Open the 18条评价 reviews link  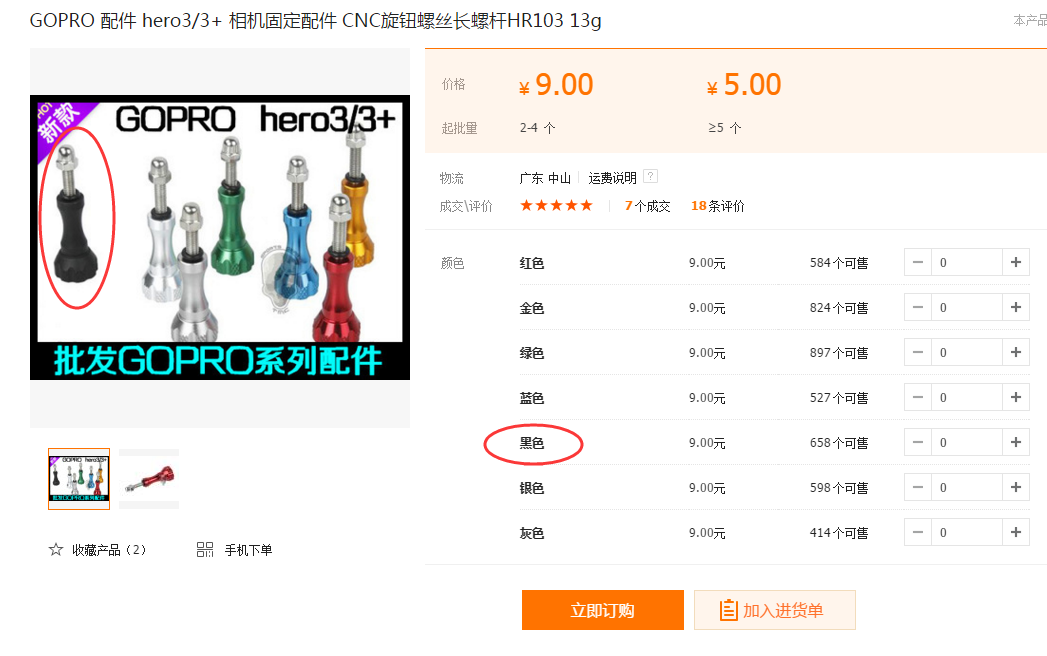click(x=718, y=206)
